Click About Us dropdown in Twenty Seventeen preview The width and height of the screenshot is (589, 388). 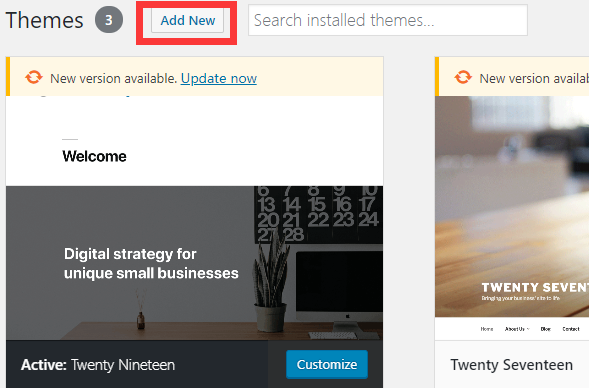(x=517, y=329)
